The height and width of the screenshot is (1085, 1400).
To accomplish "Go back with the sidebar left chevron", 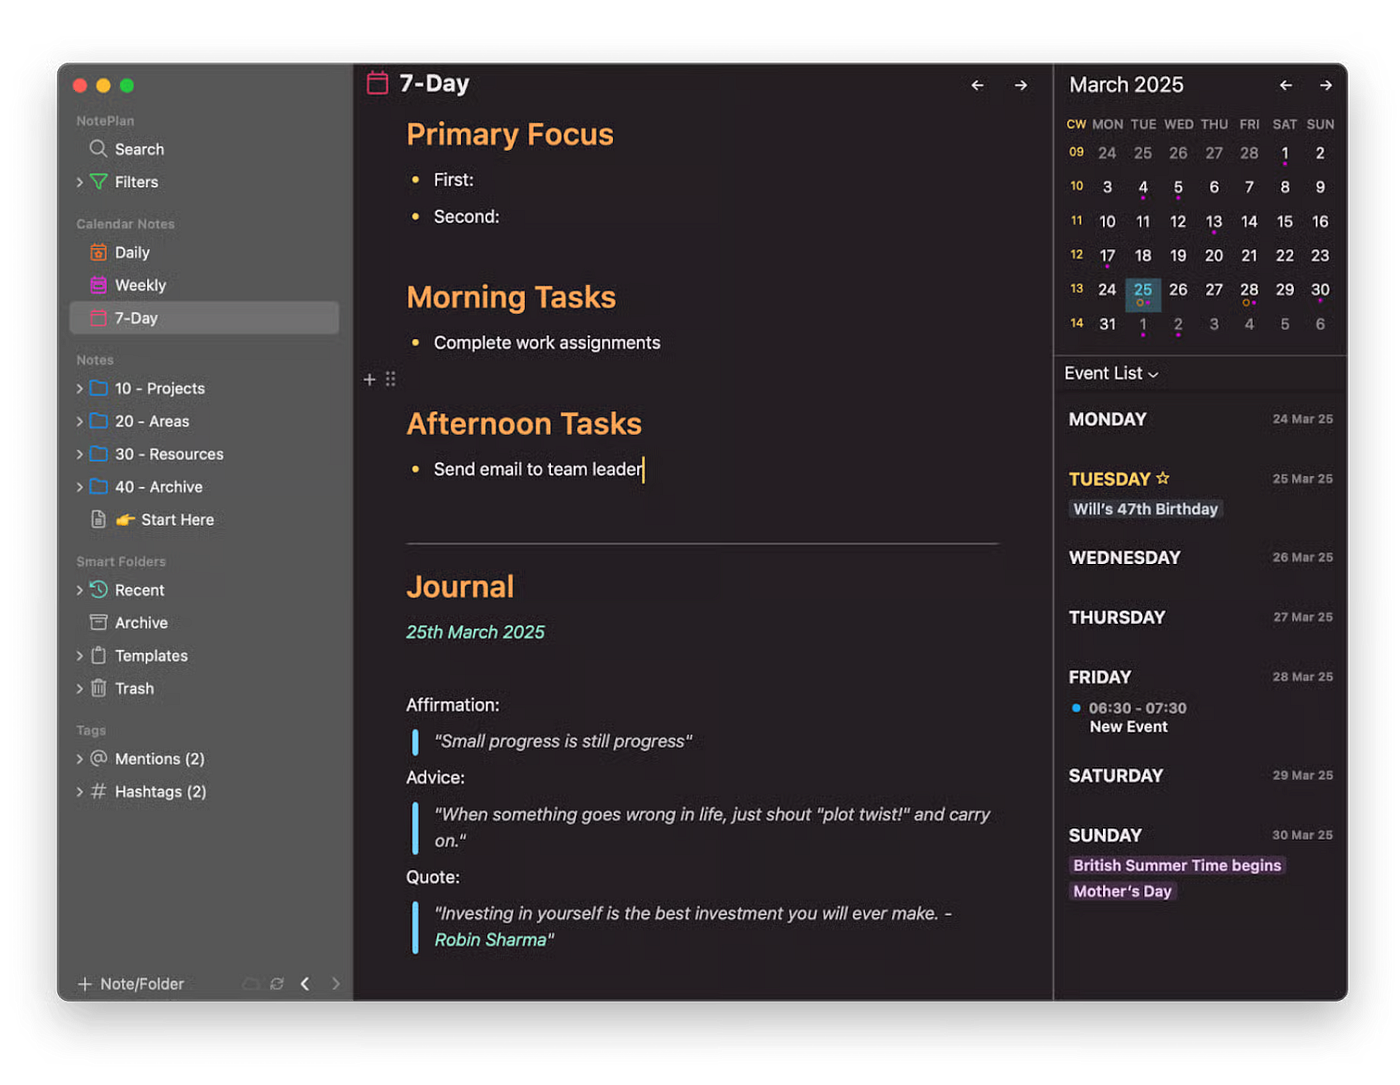I will tap(305, 984).
